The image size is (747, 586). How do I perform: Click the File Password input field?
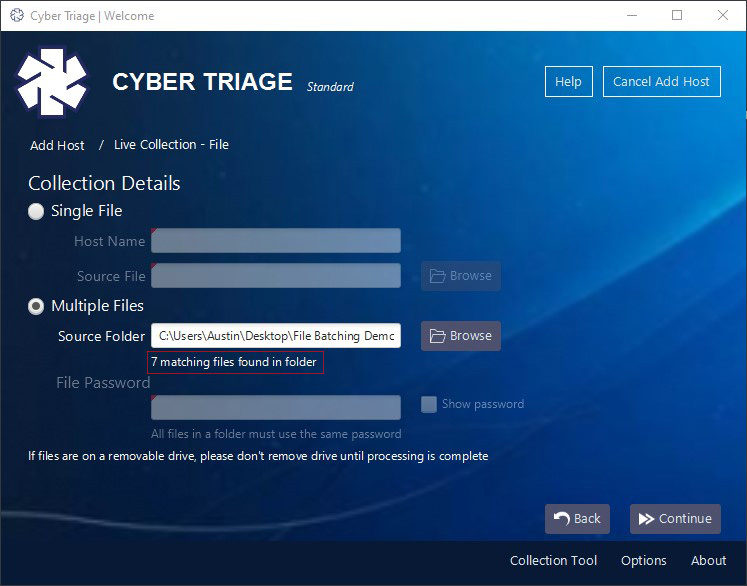276,407
